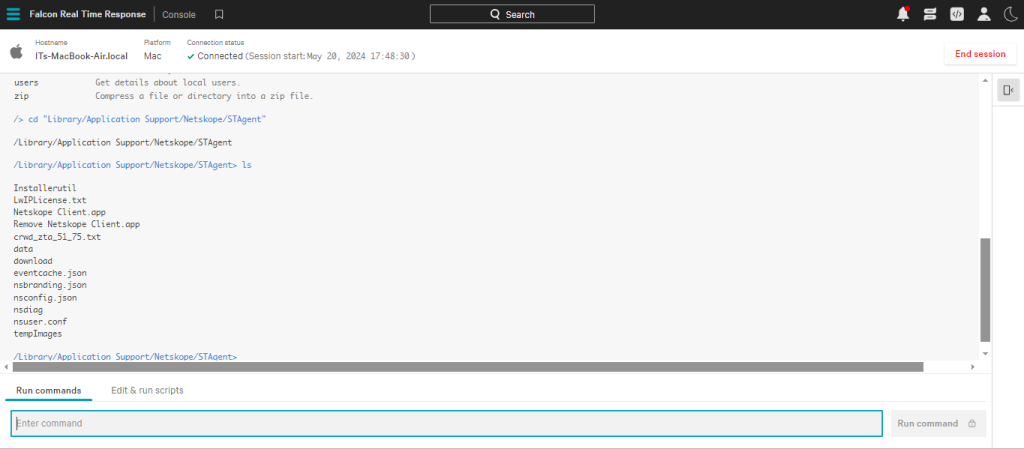Click the Console breadcrumb
This screenshot has height=449, width=1024.
pos(179,14)
